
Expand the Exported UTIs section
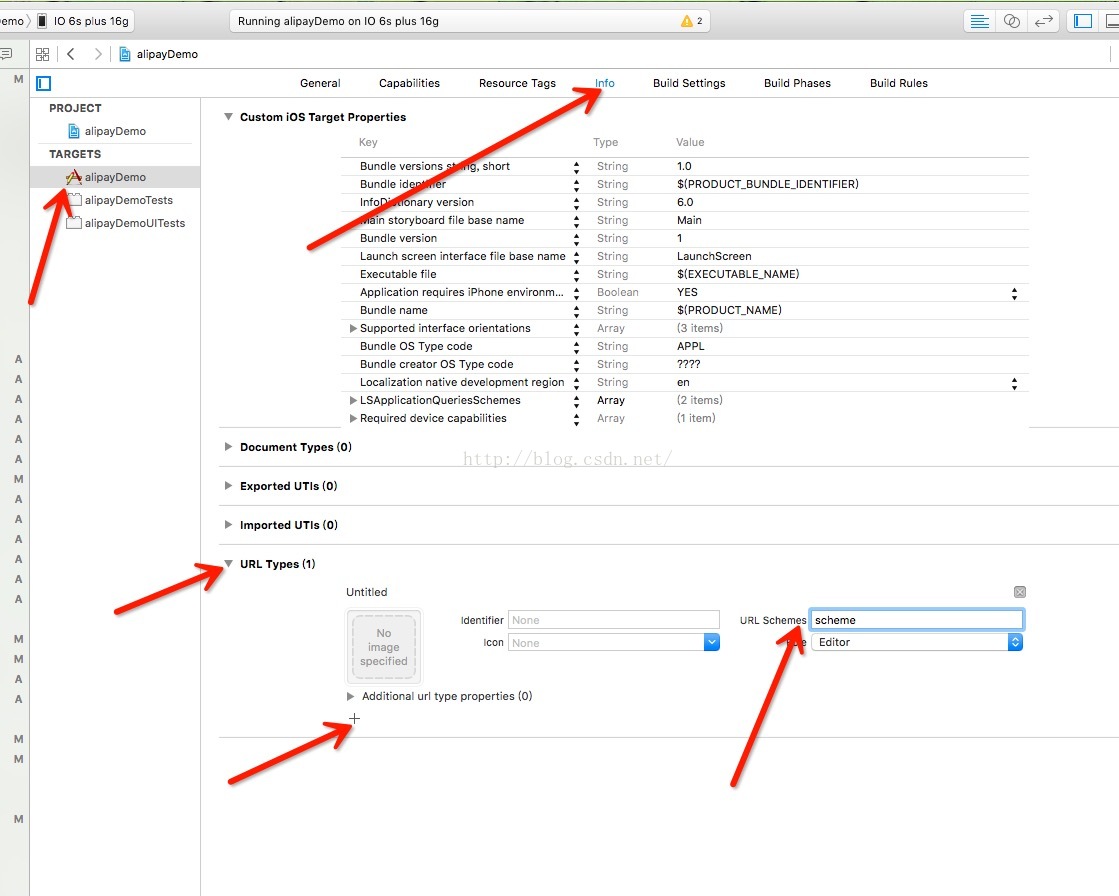[x=228, y=486]
